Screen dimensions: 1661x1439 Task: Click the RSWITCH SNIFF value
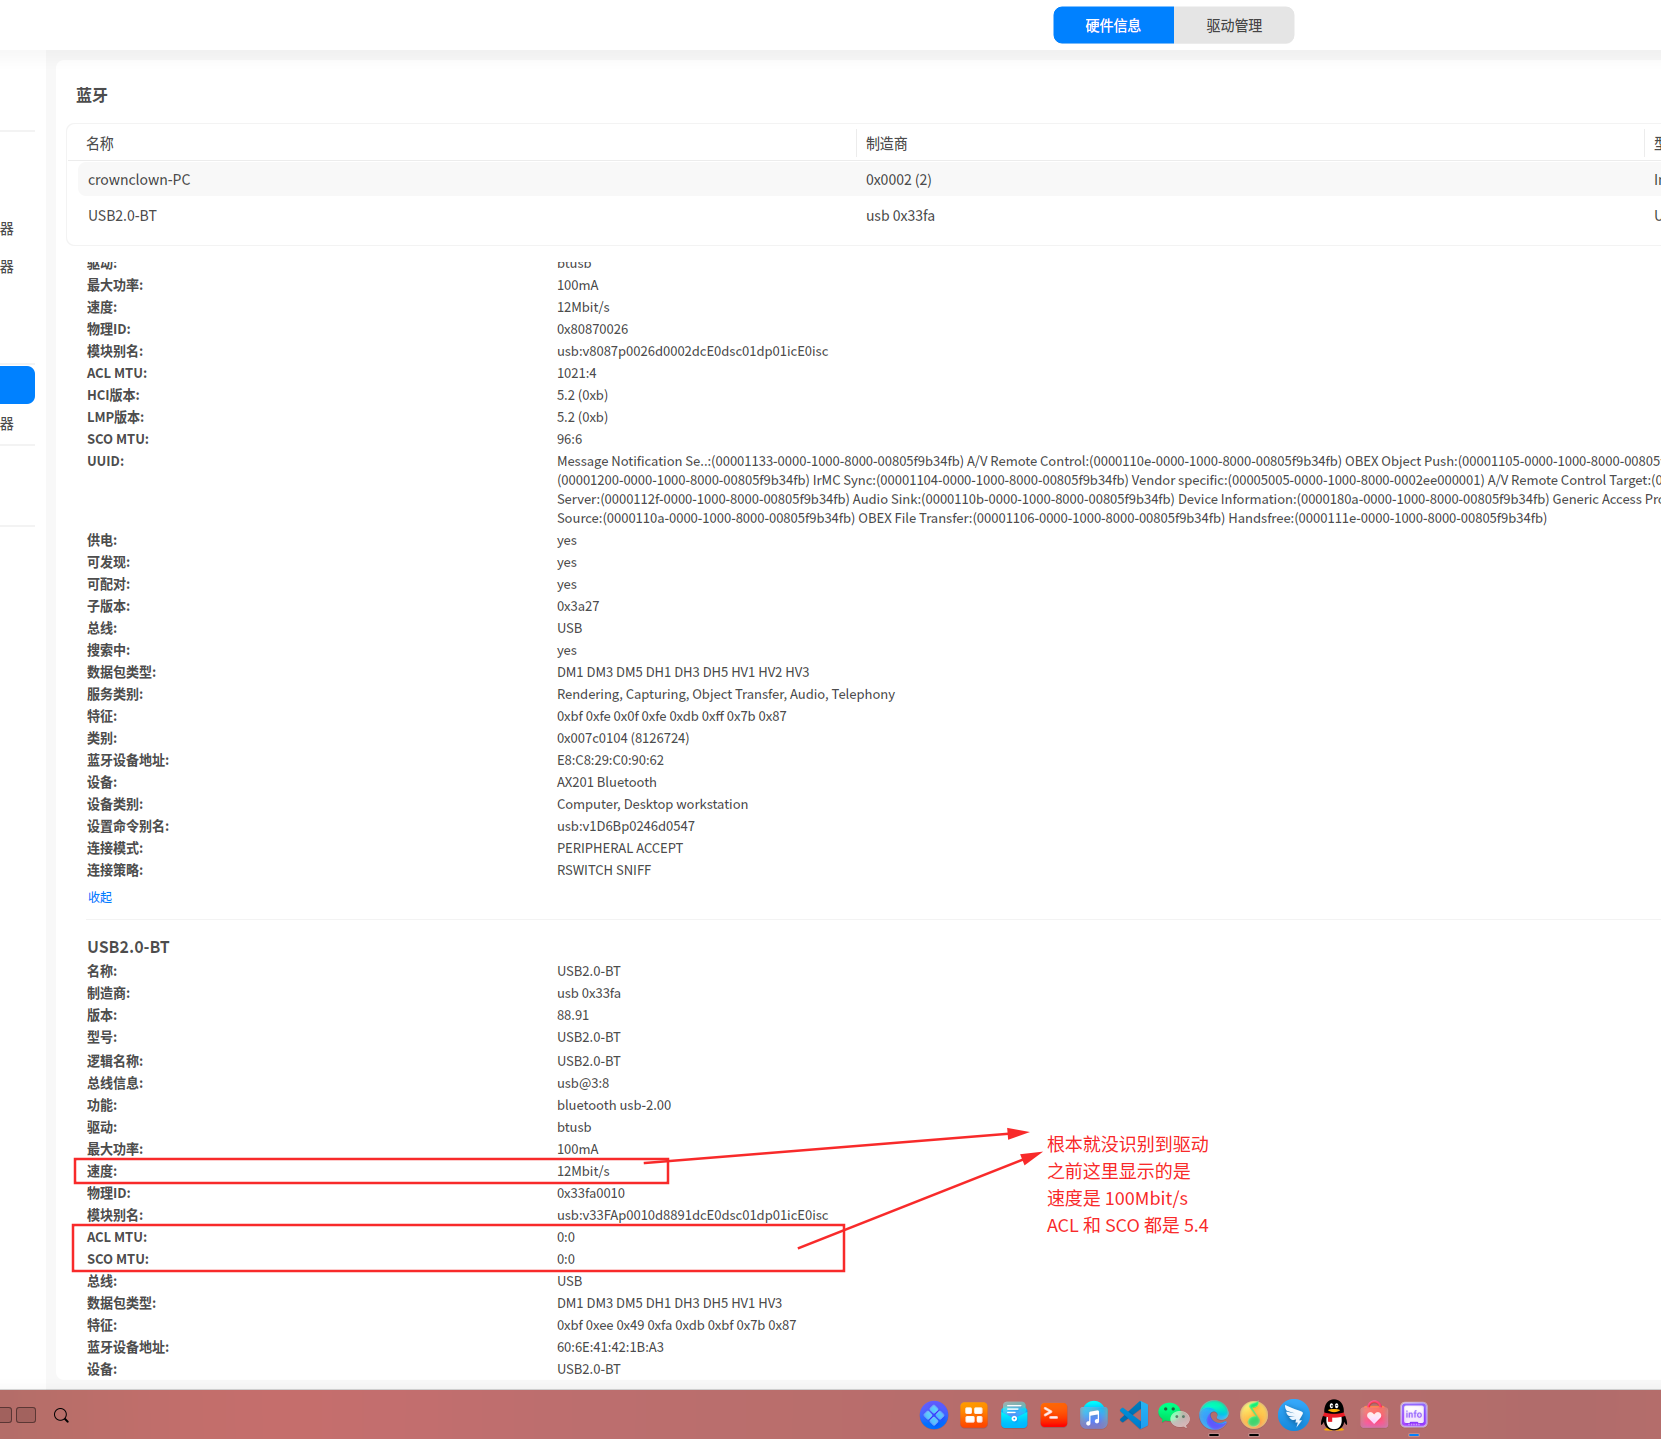click(x=604, y=870)
